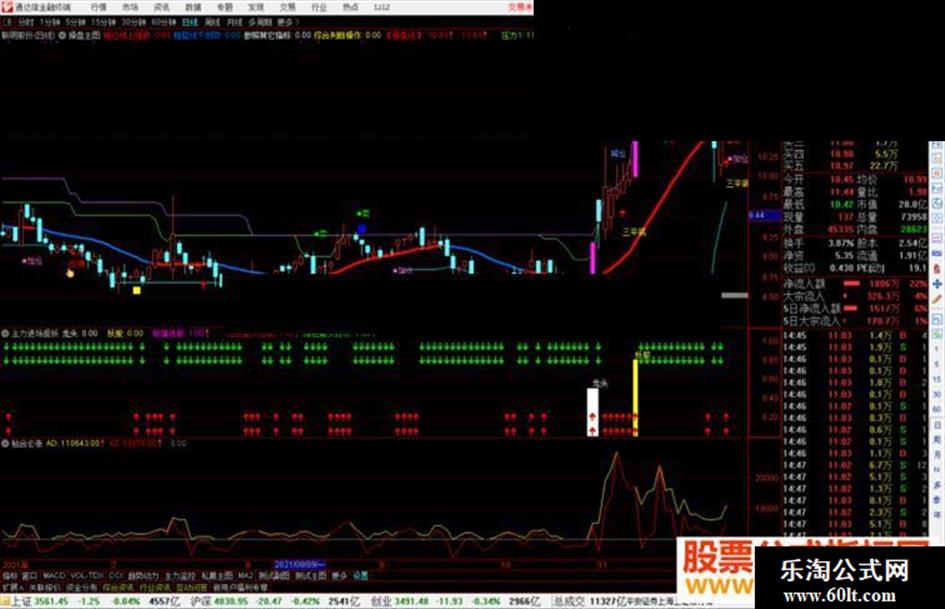Image resolution: width=945 pixels, height=609 pixels.
Task: Open the 专题 menu
Action: click(x=224, y=7)
